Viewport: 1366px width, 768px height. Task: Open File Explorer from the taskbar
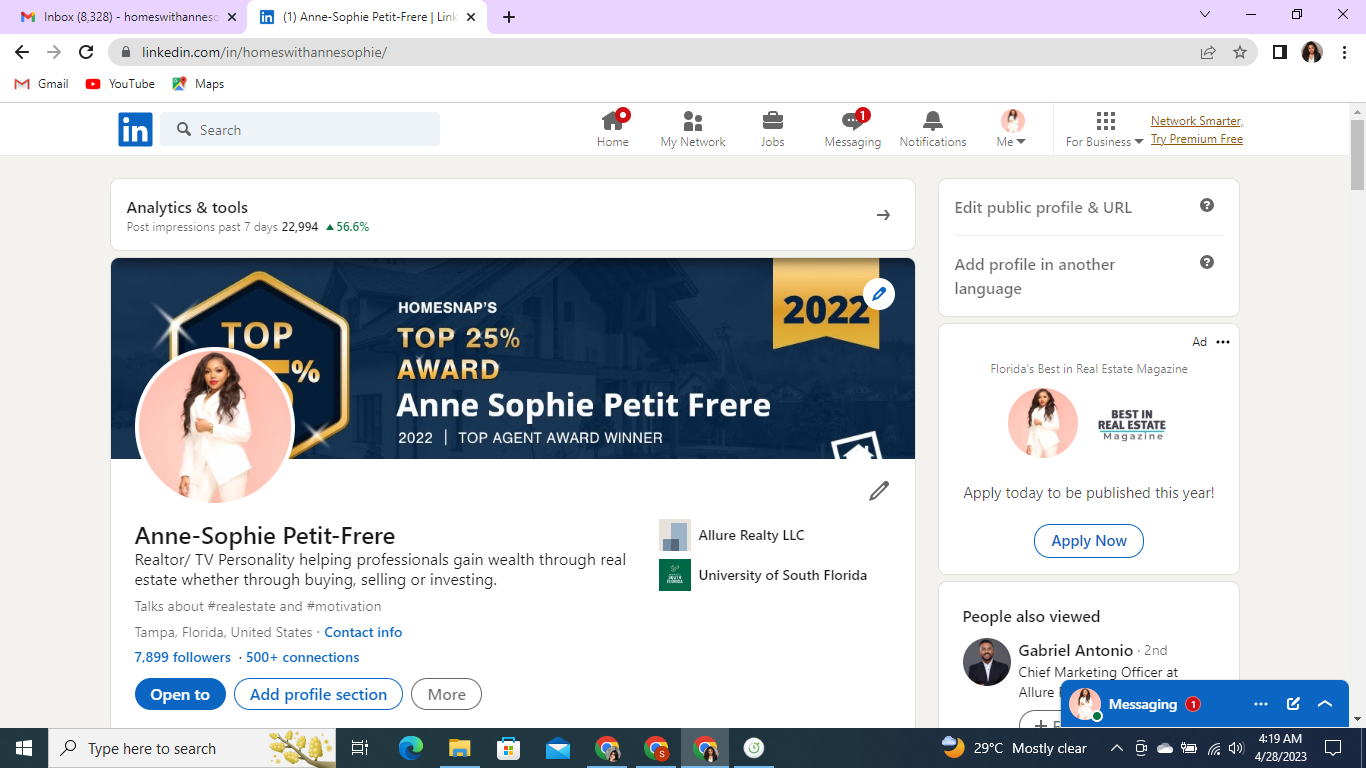(x=460, y=748)
